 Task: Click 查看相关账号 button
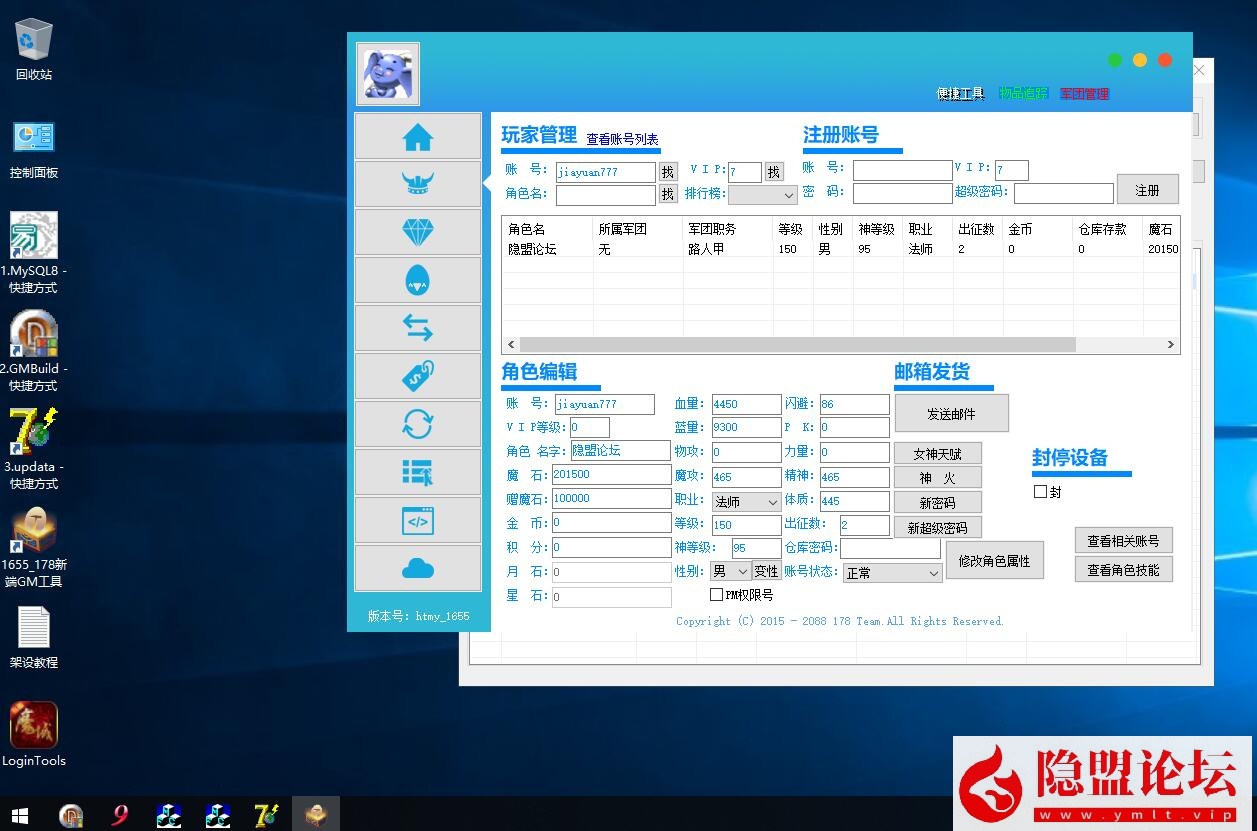point(1123,540)
